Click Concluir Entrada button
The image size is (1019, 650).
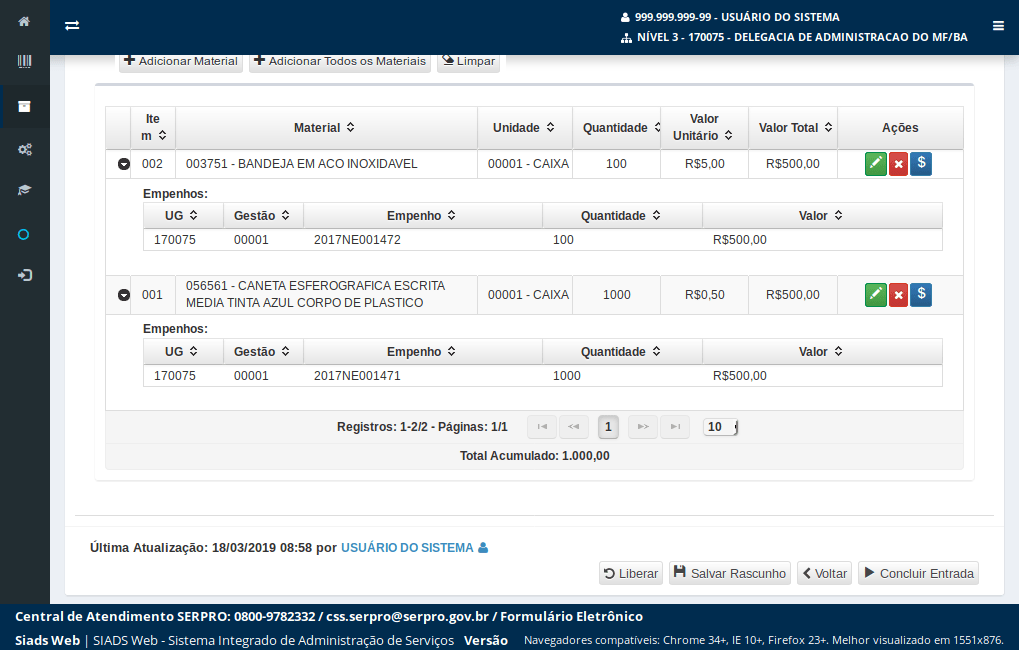coord(918,573)
